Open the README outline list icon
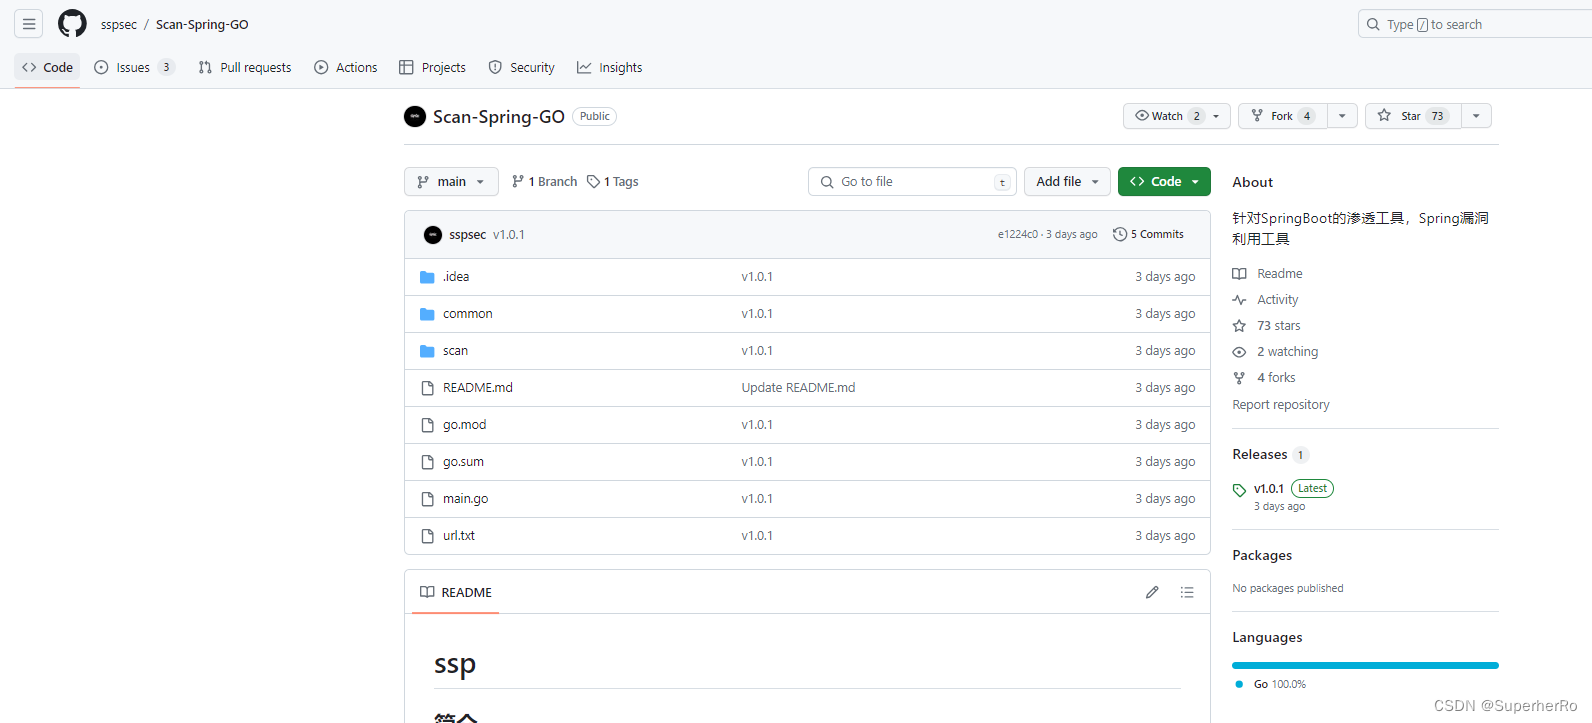1592x723 pixels. pyautogui.click(x=1187, y=592)
